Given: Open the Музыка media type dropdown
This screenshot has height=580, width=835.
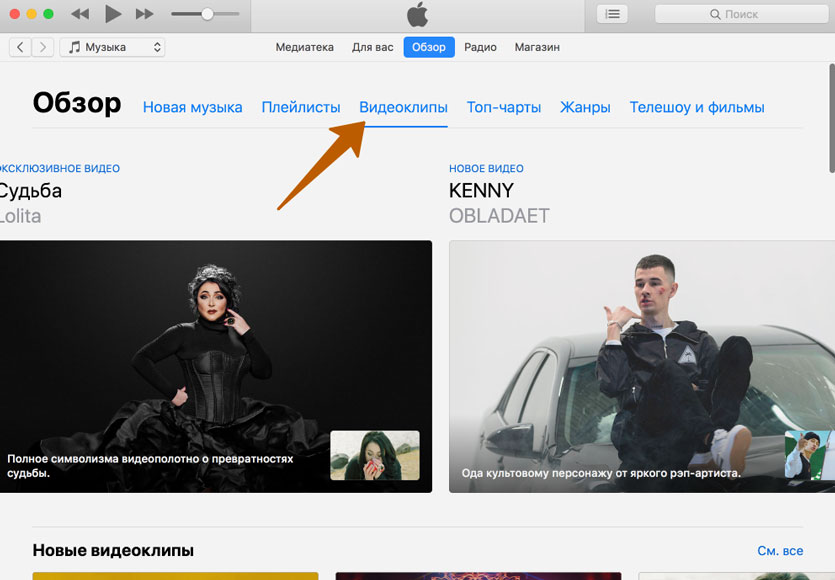Looking at the screenshot, I should [x=112, y=47].
